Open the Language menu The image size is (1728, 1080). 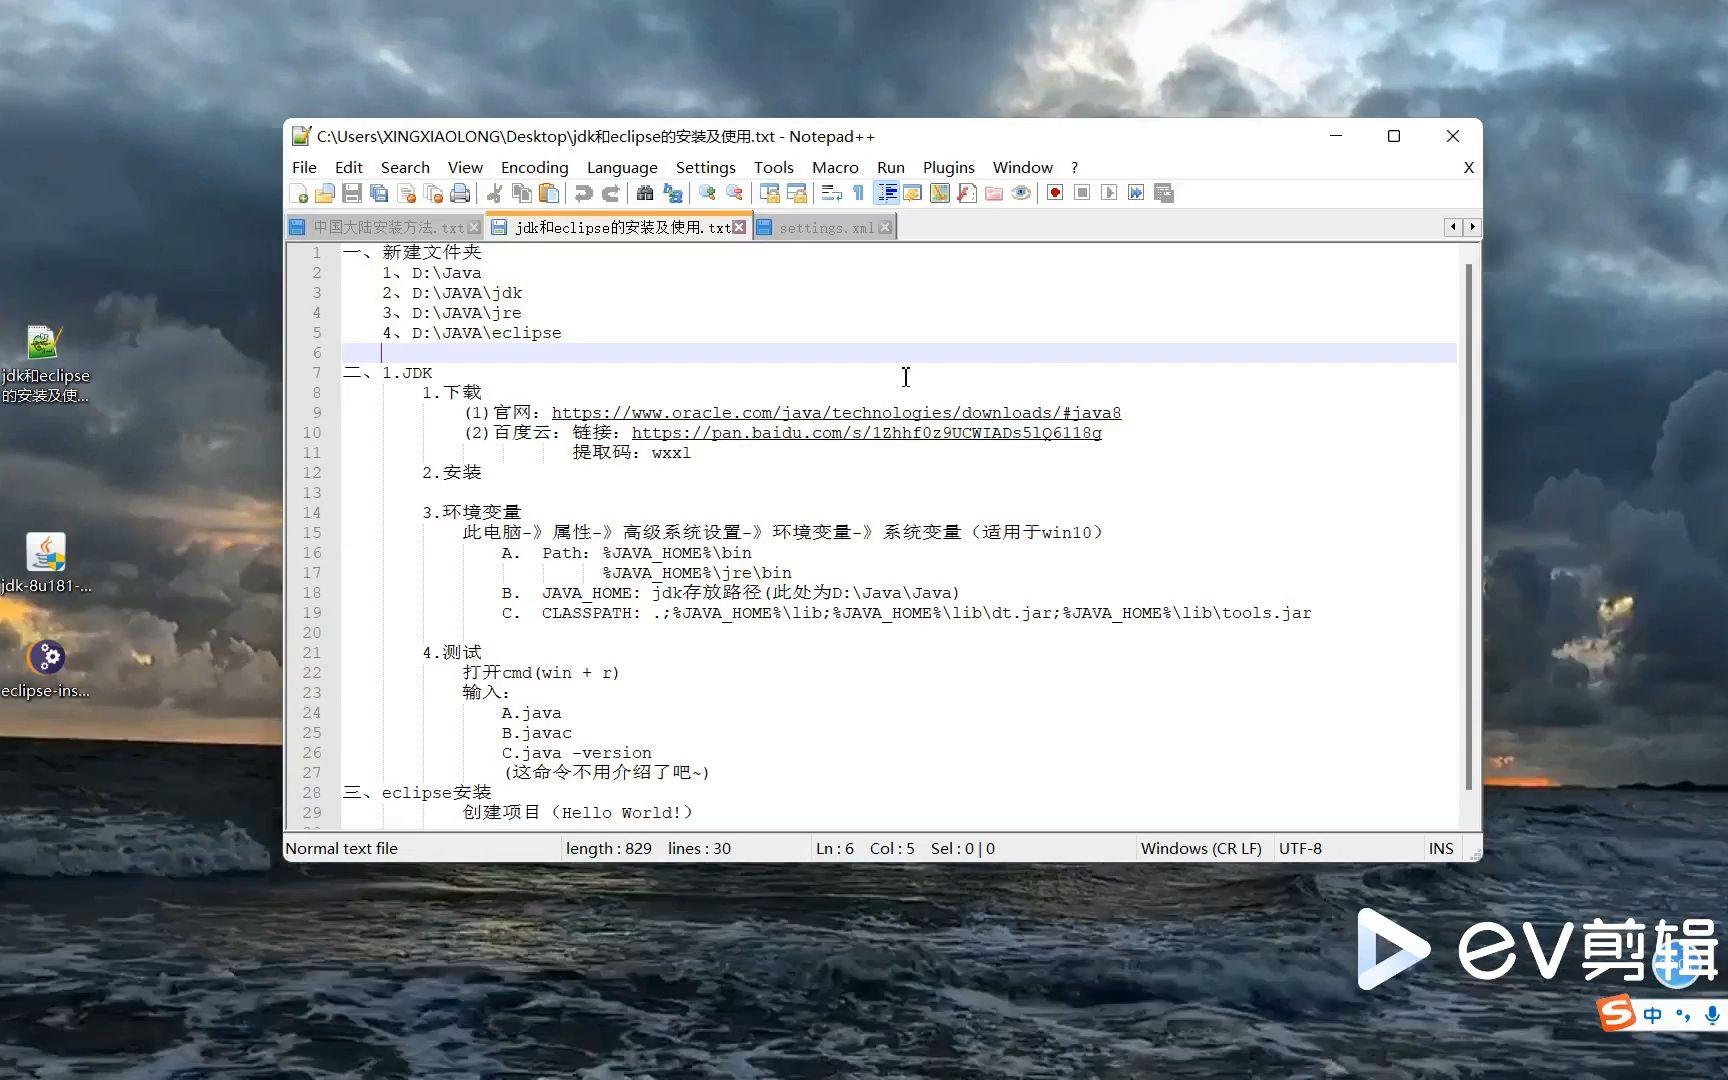tap(622, 167)
